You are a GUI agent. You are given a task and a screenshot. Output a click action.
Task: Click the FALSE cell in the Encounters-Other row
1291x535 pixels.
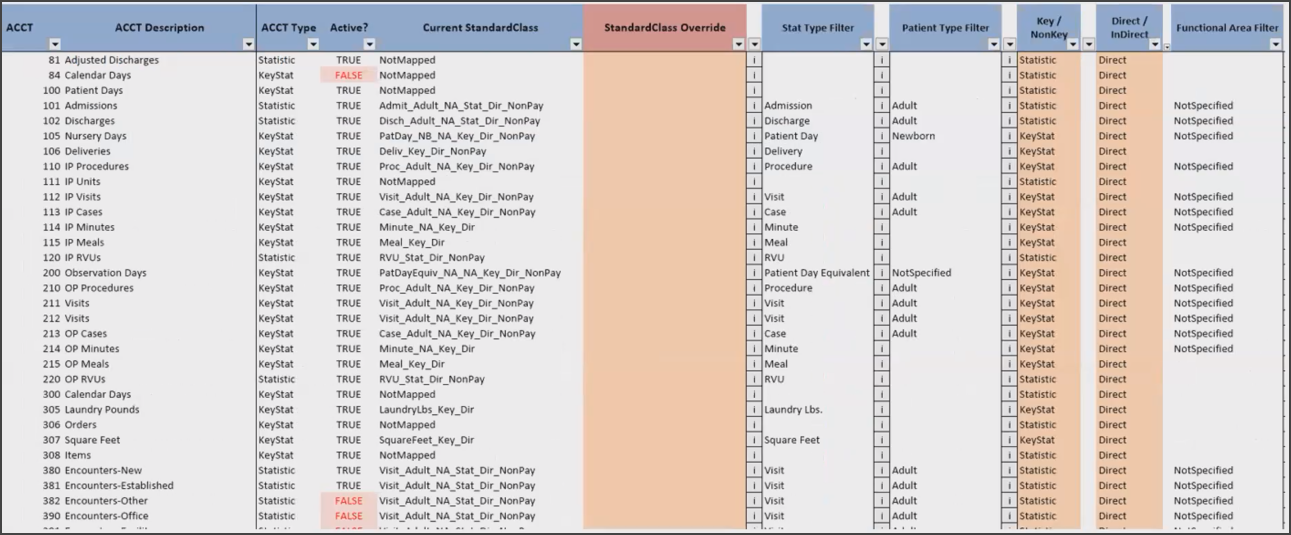[x=349, y=501]
